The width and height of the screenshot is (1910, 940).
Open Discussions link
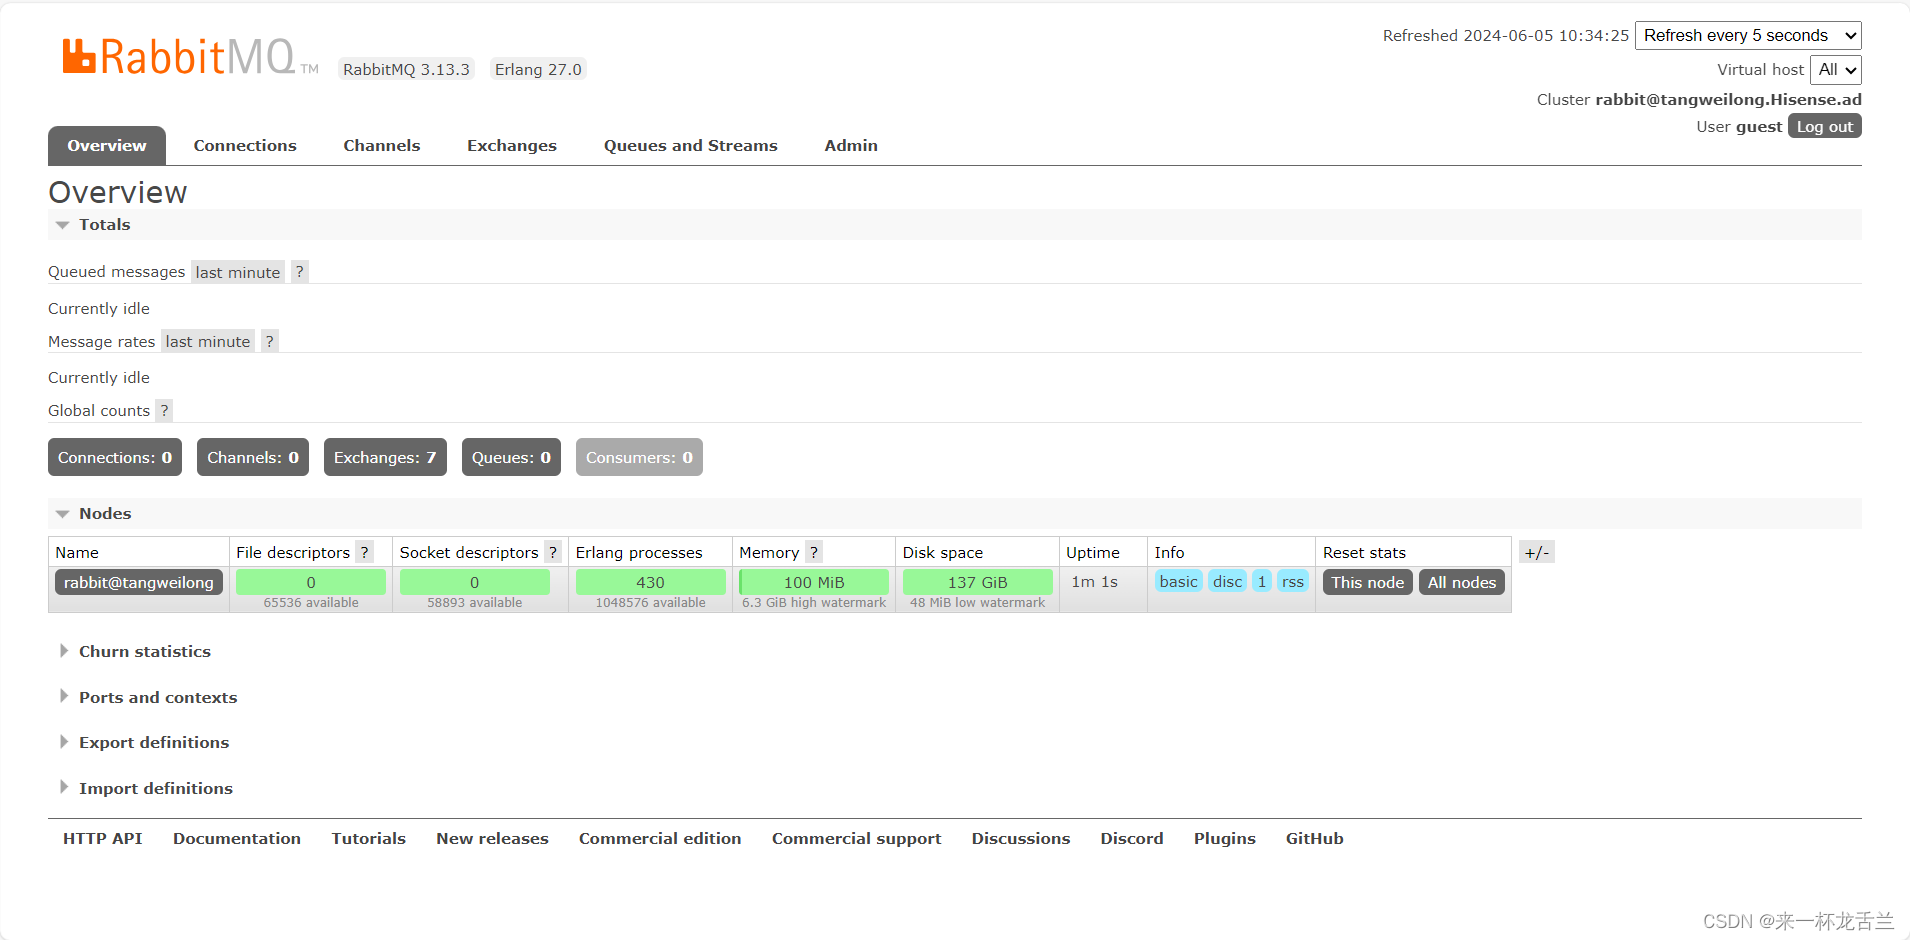click(x=1021, y=839)
